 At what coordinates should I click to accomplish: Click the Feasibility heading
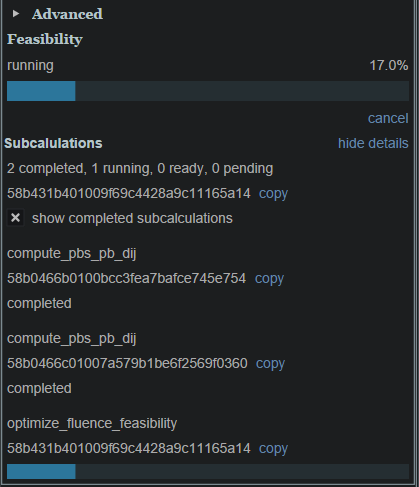(45, 39)
